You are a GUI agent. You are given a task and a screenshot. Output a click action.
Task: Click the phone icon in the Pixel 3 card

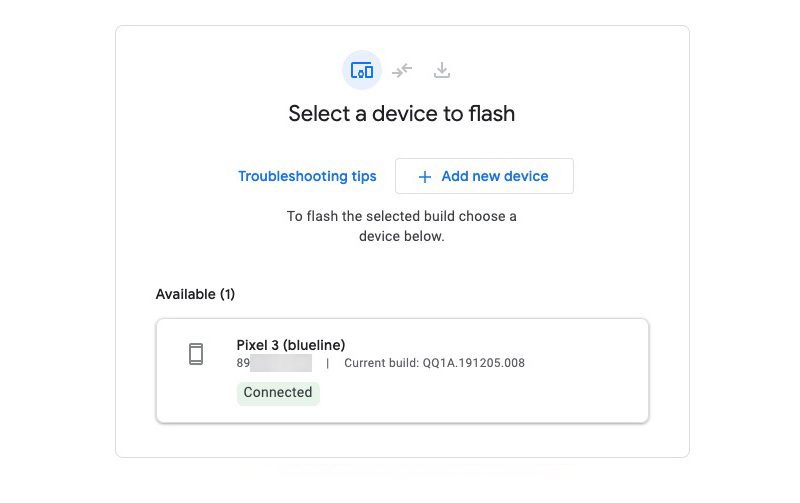pyautogui.click(x=196, y=354)
